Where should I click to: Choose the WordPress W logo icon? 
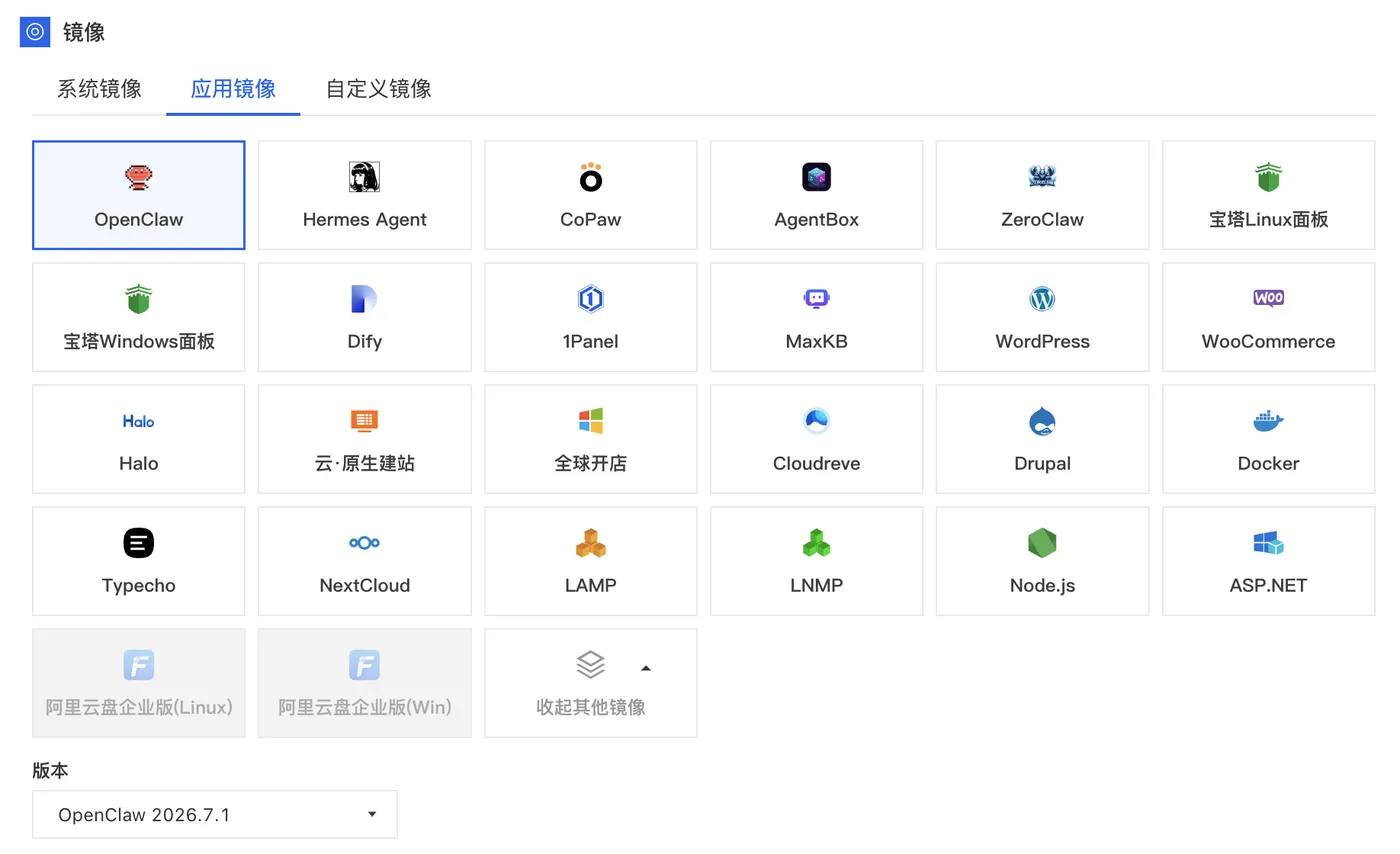point(1042,299)
